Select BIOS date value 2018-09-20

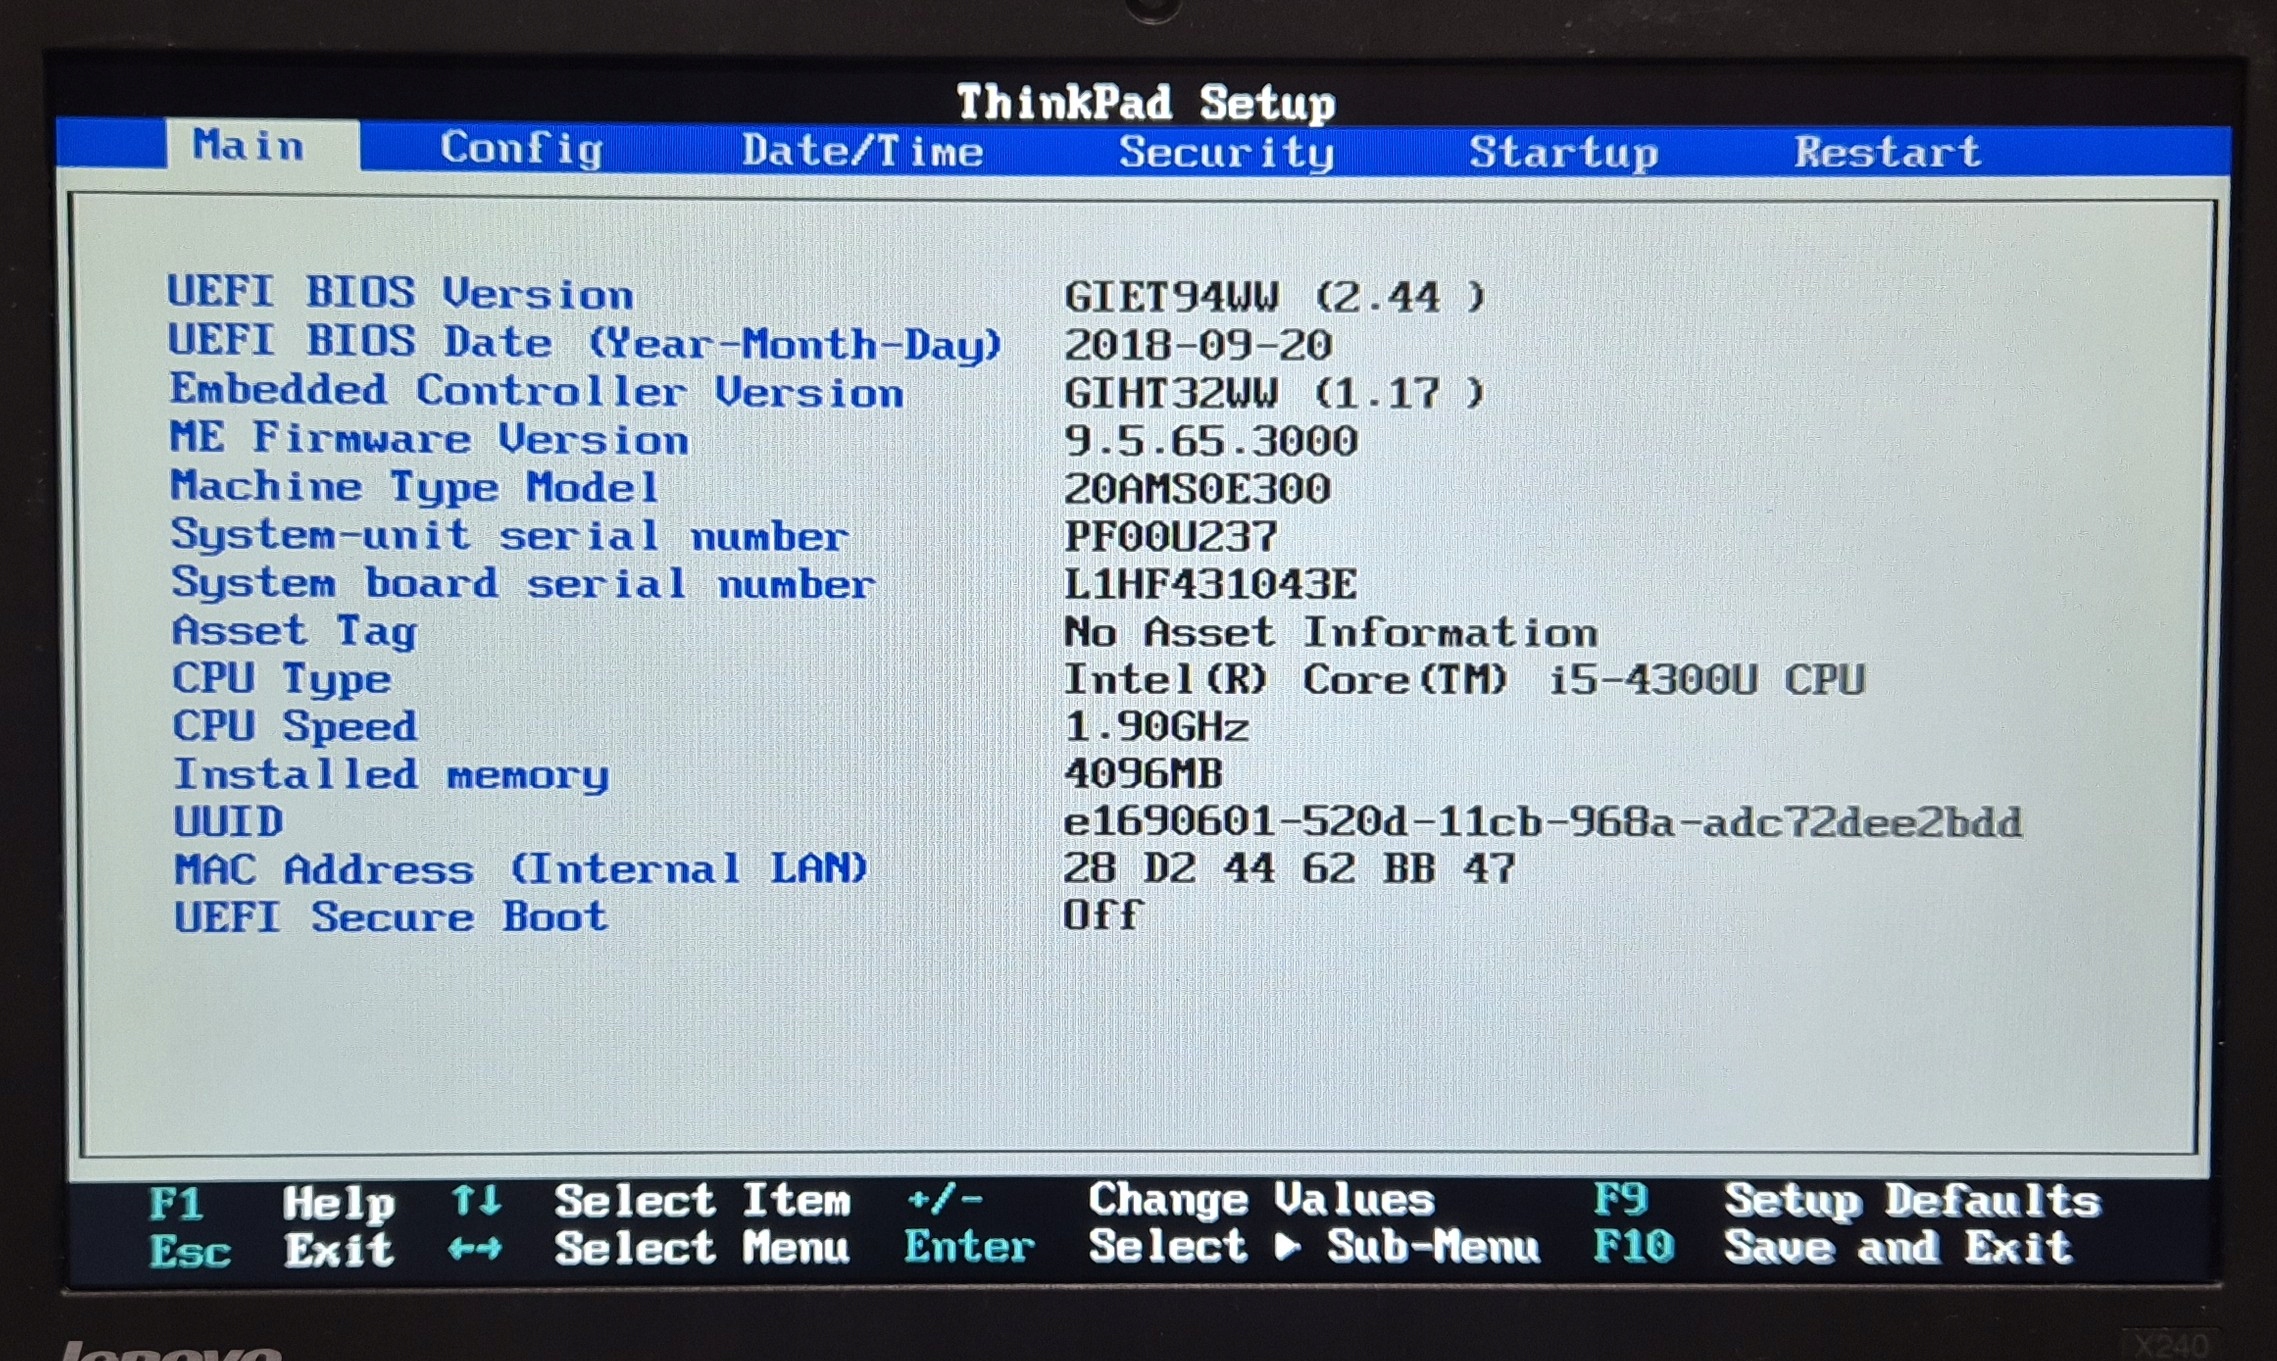(1197, 346)
